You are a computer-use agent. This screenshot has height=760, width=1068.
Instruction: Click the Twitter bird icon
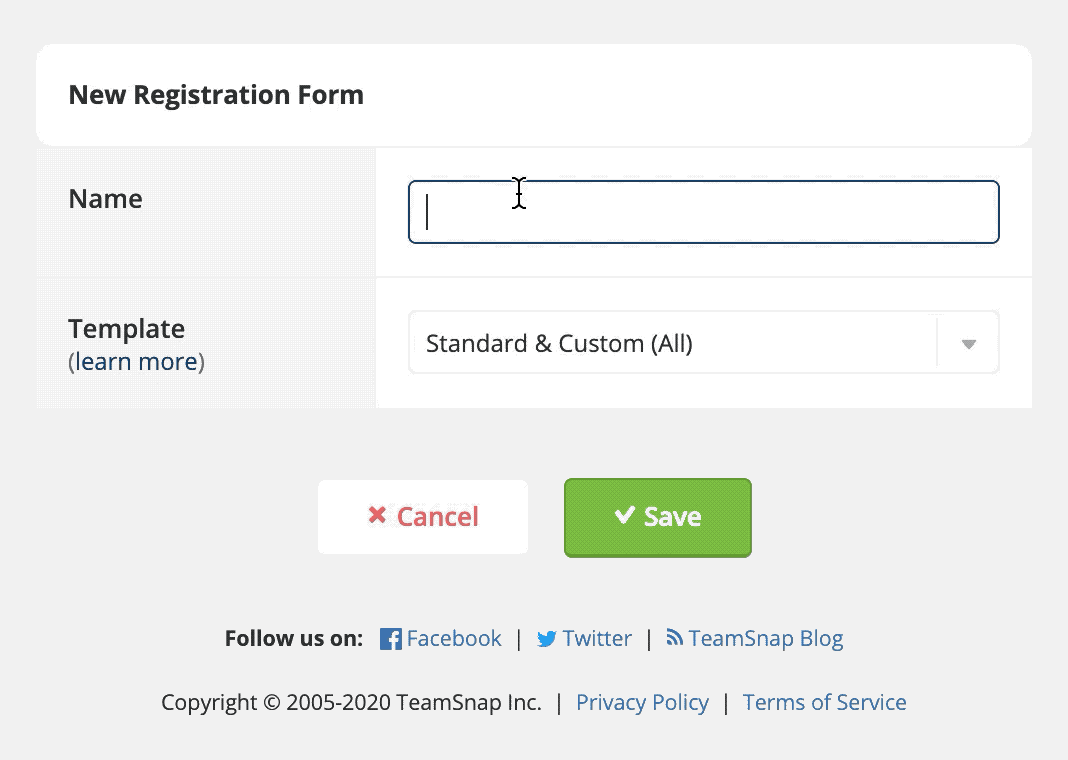[x=547, y=639]
